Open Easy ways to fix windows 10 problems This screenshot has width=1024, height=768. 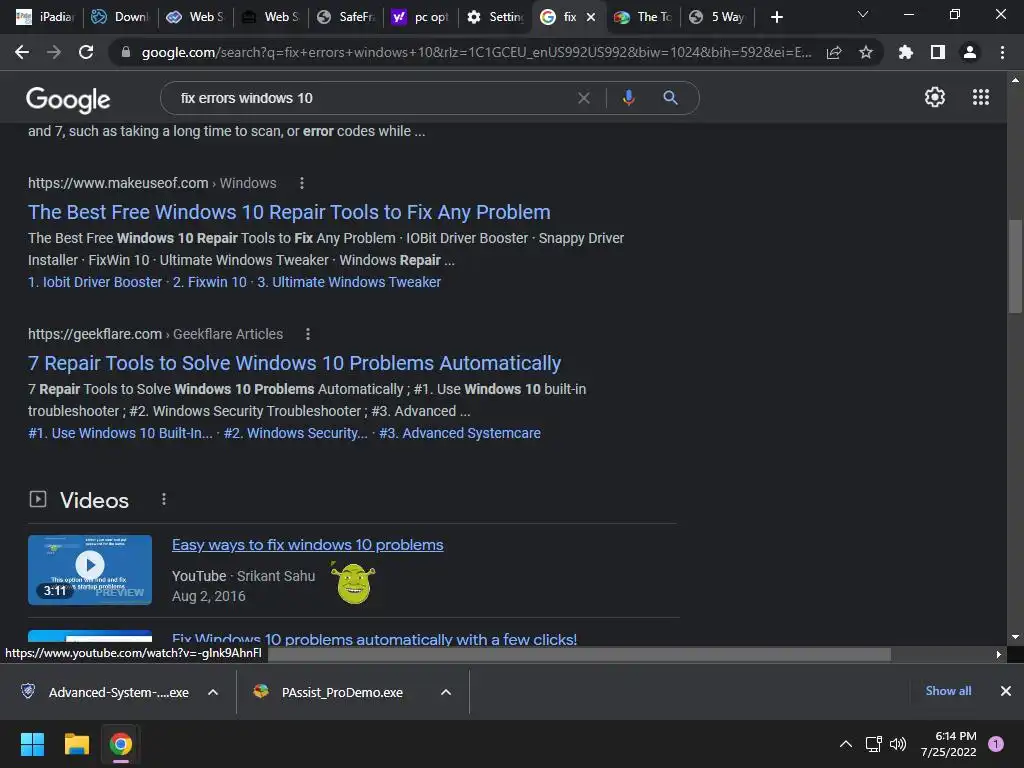pyautogui.click(x=308, y=545)
